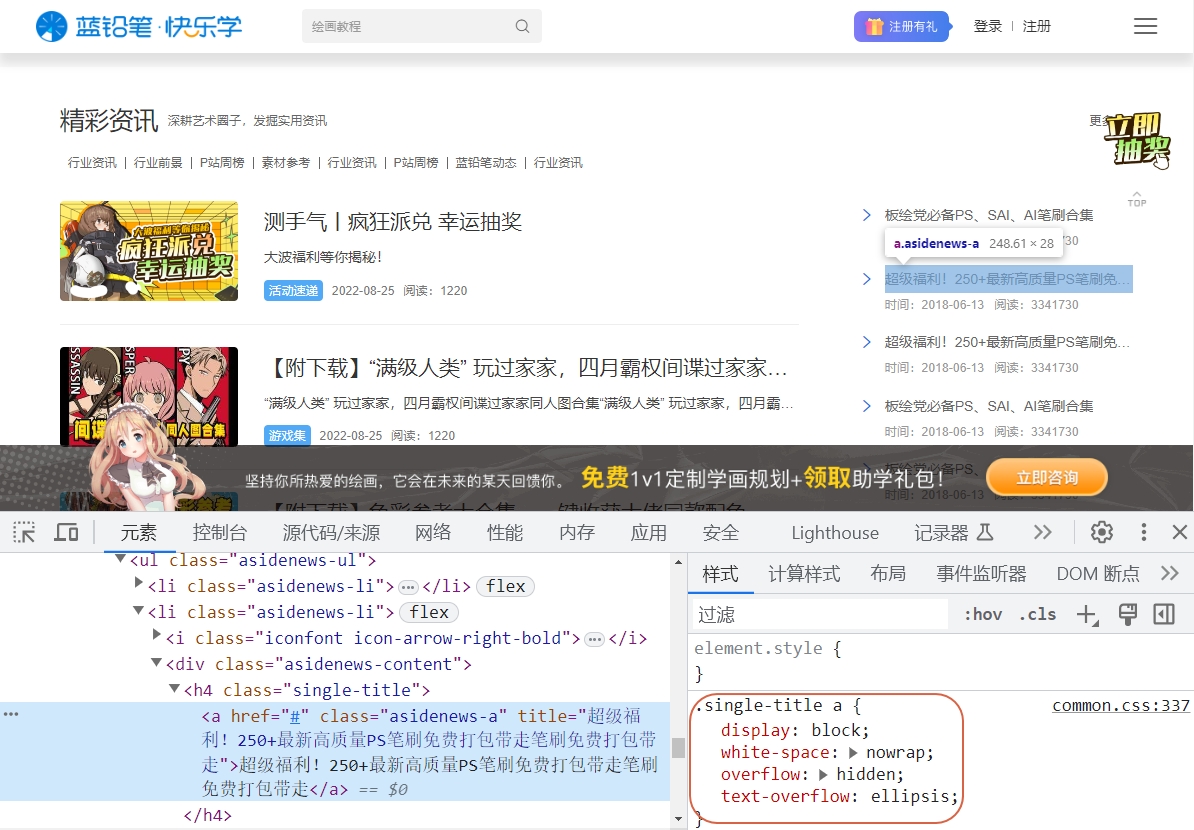Open the DevTools three-dot customize menu

(1144, 532)
